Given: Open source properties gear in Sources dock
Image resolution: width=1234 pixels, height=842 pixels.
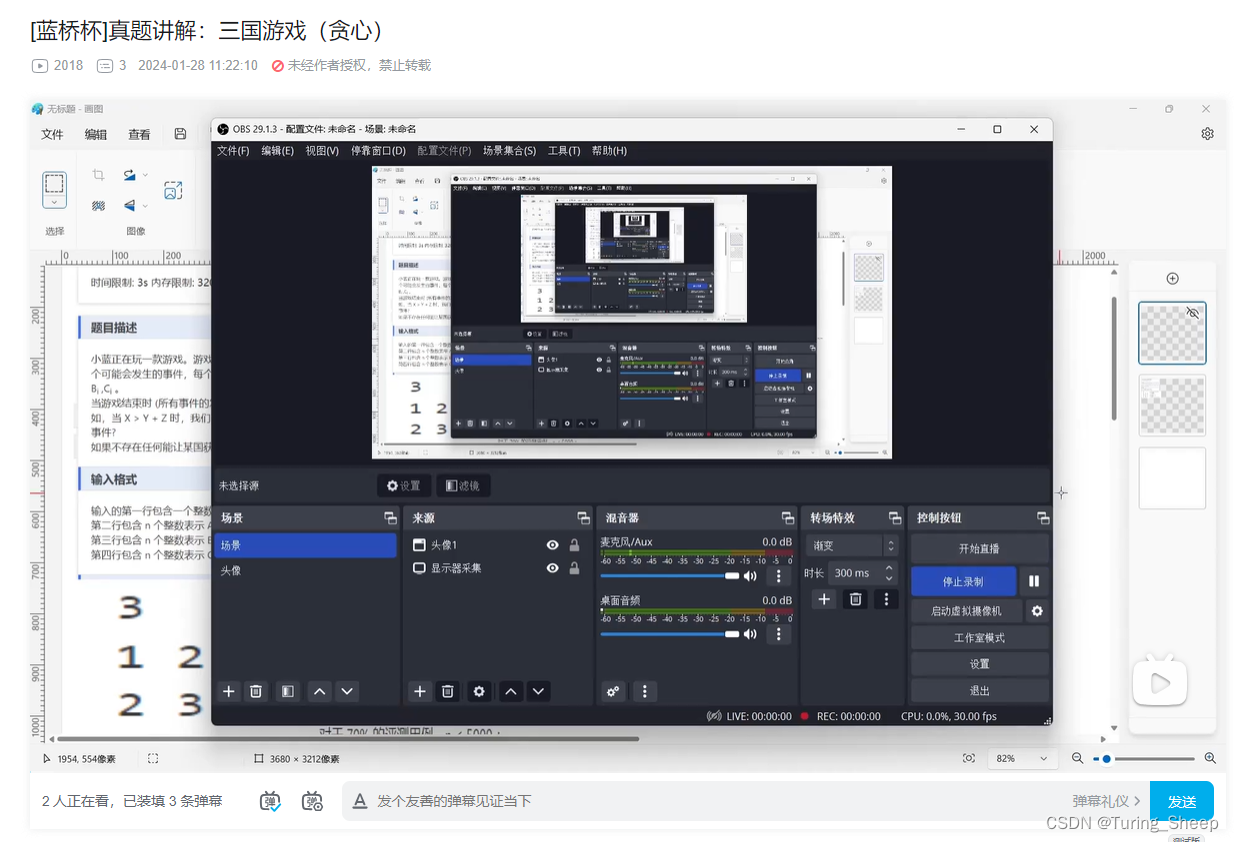Looking at the screenshot, I should (x=479, y=691).
